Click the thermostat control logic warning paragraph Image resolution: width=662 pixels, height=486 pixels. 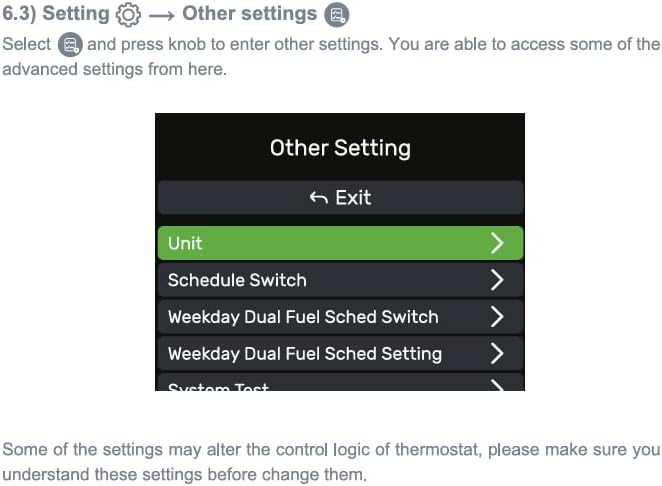(331, 462)
